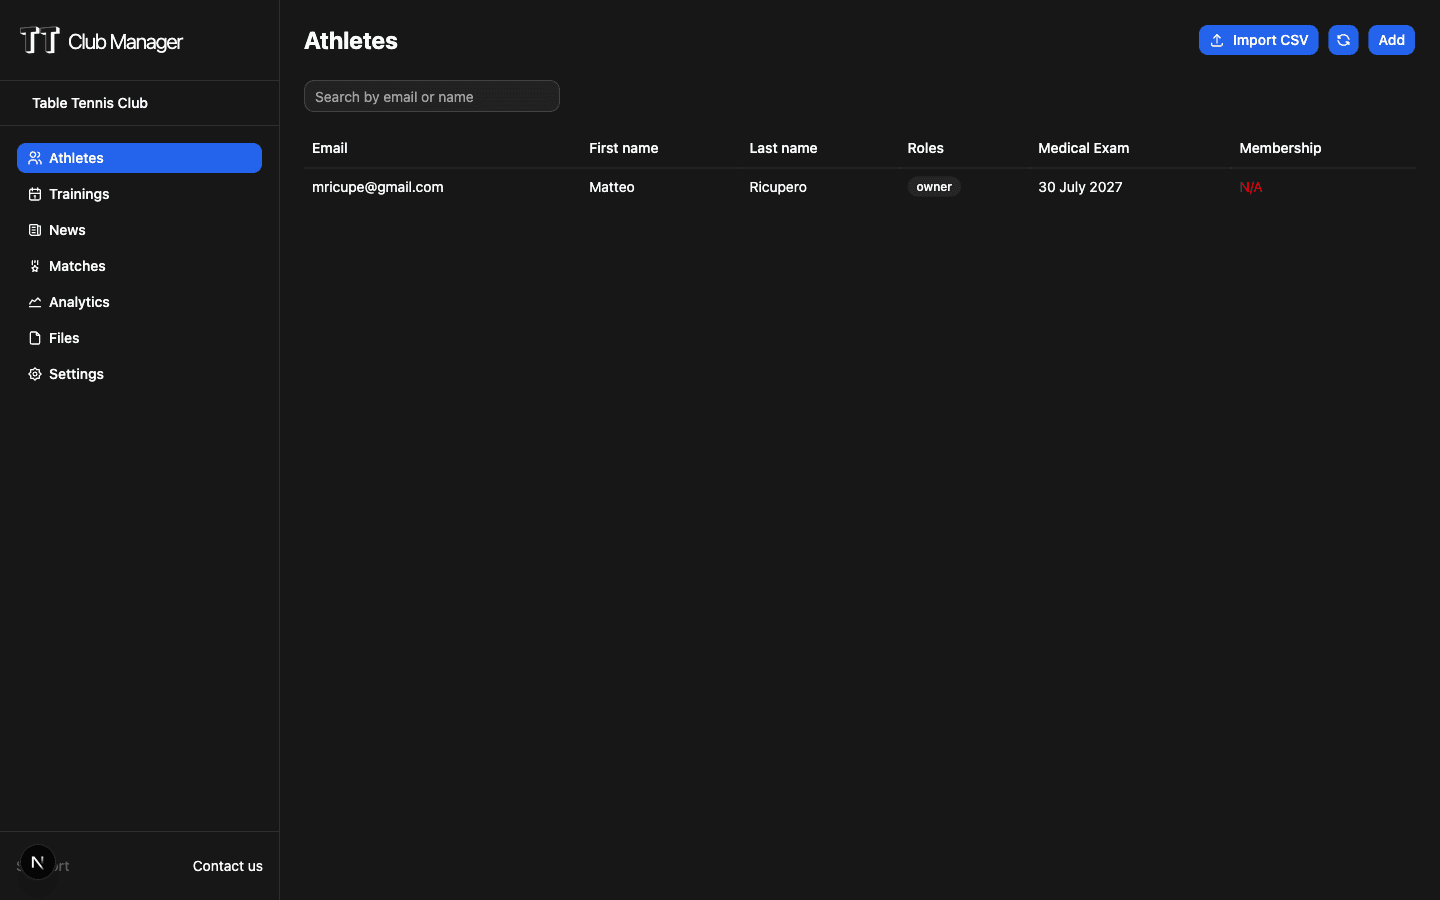Select the Table Tennis Club header
This screenshot has height=900, width=1440.
pos(89,103)
